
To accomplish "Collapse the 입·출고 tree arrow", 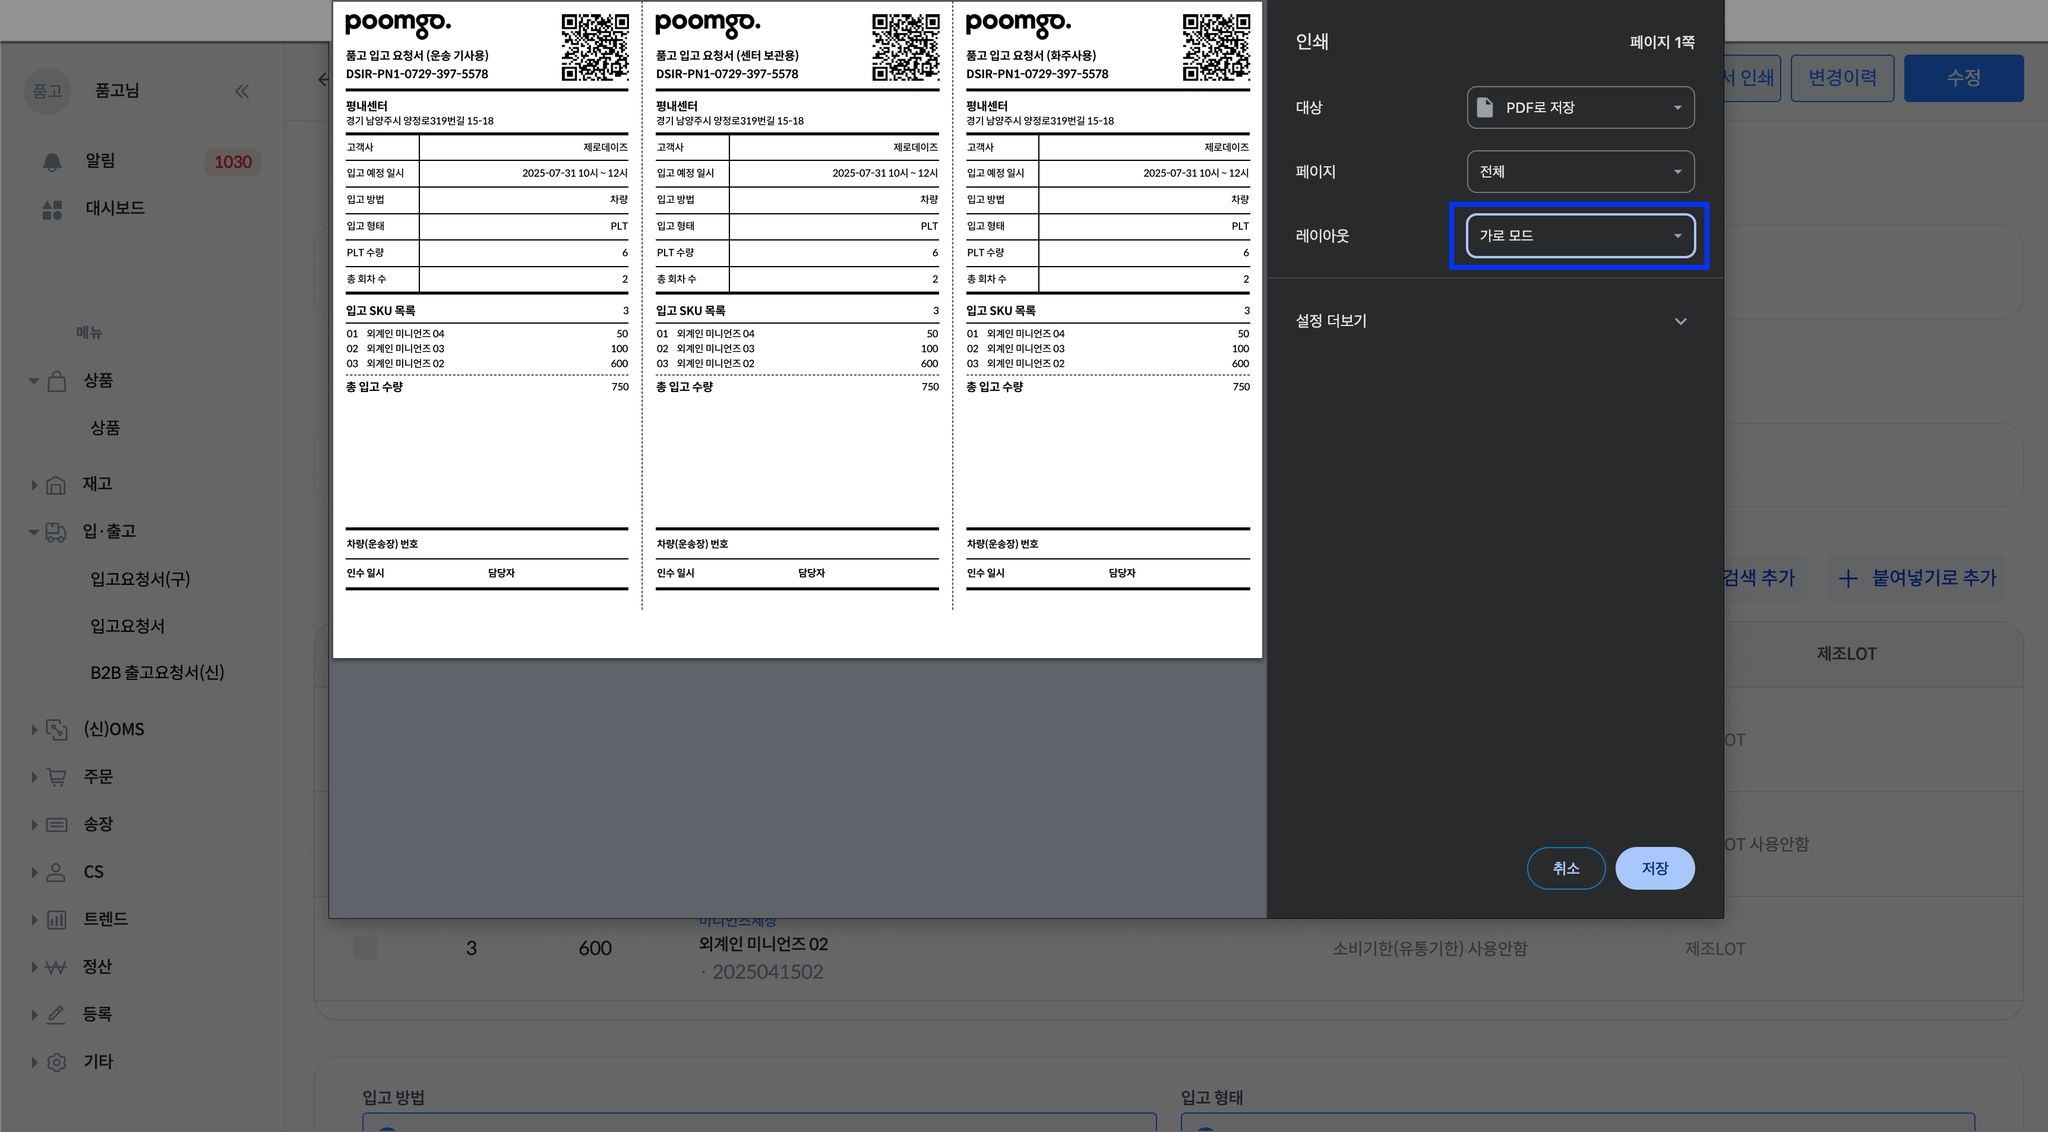I will click(x=33, y=532).
